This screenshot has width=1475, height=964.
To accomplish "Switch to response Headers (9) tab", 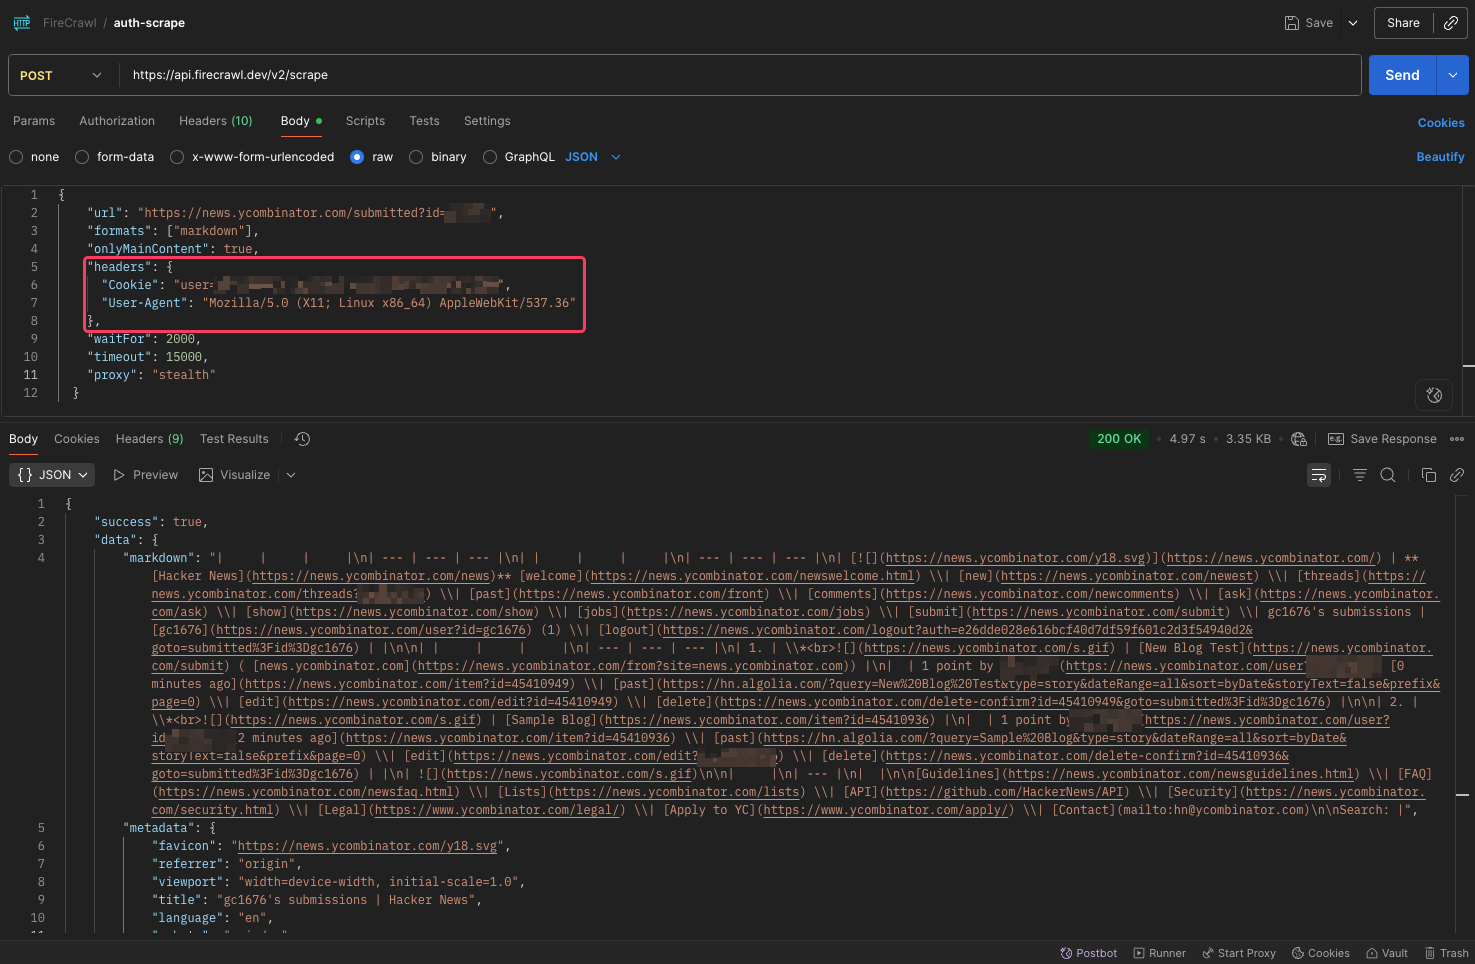I will click(x=149, y=439).
